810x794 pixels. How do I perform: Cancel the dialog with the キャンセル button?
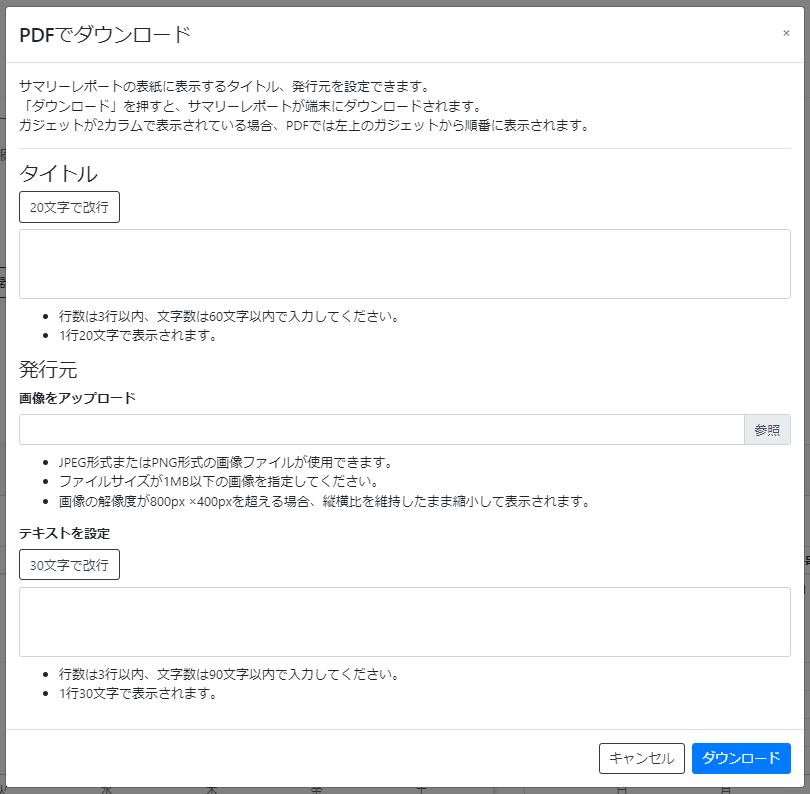[x=642, y=758]
